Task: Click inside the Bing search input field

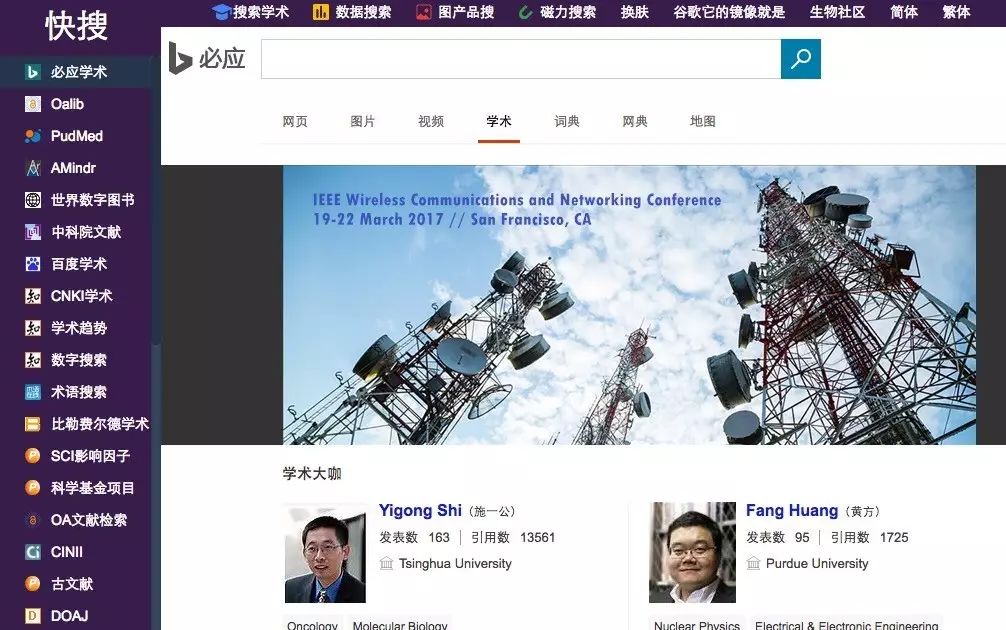Action: pos(520,58)
